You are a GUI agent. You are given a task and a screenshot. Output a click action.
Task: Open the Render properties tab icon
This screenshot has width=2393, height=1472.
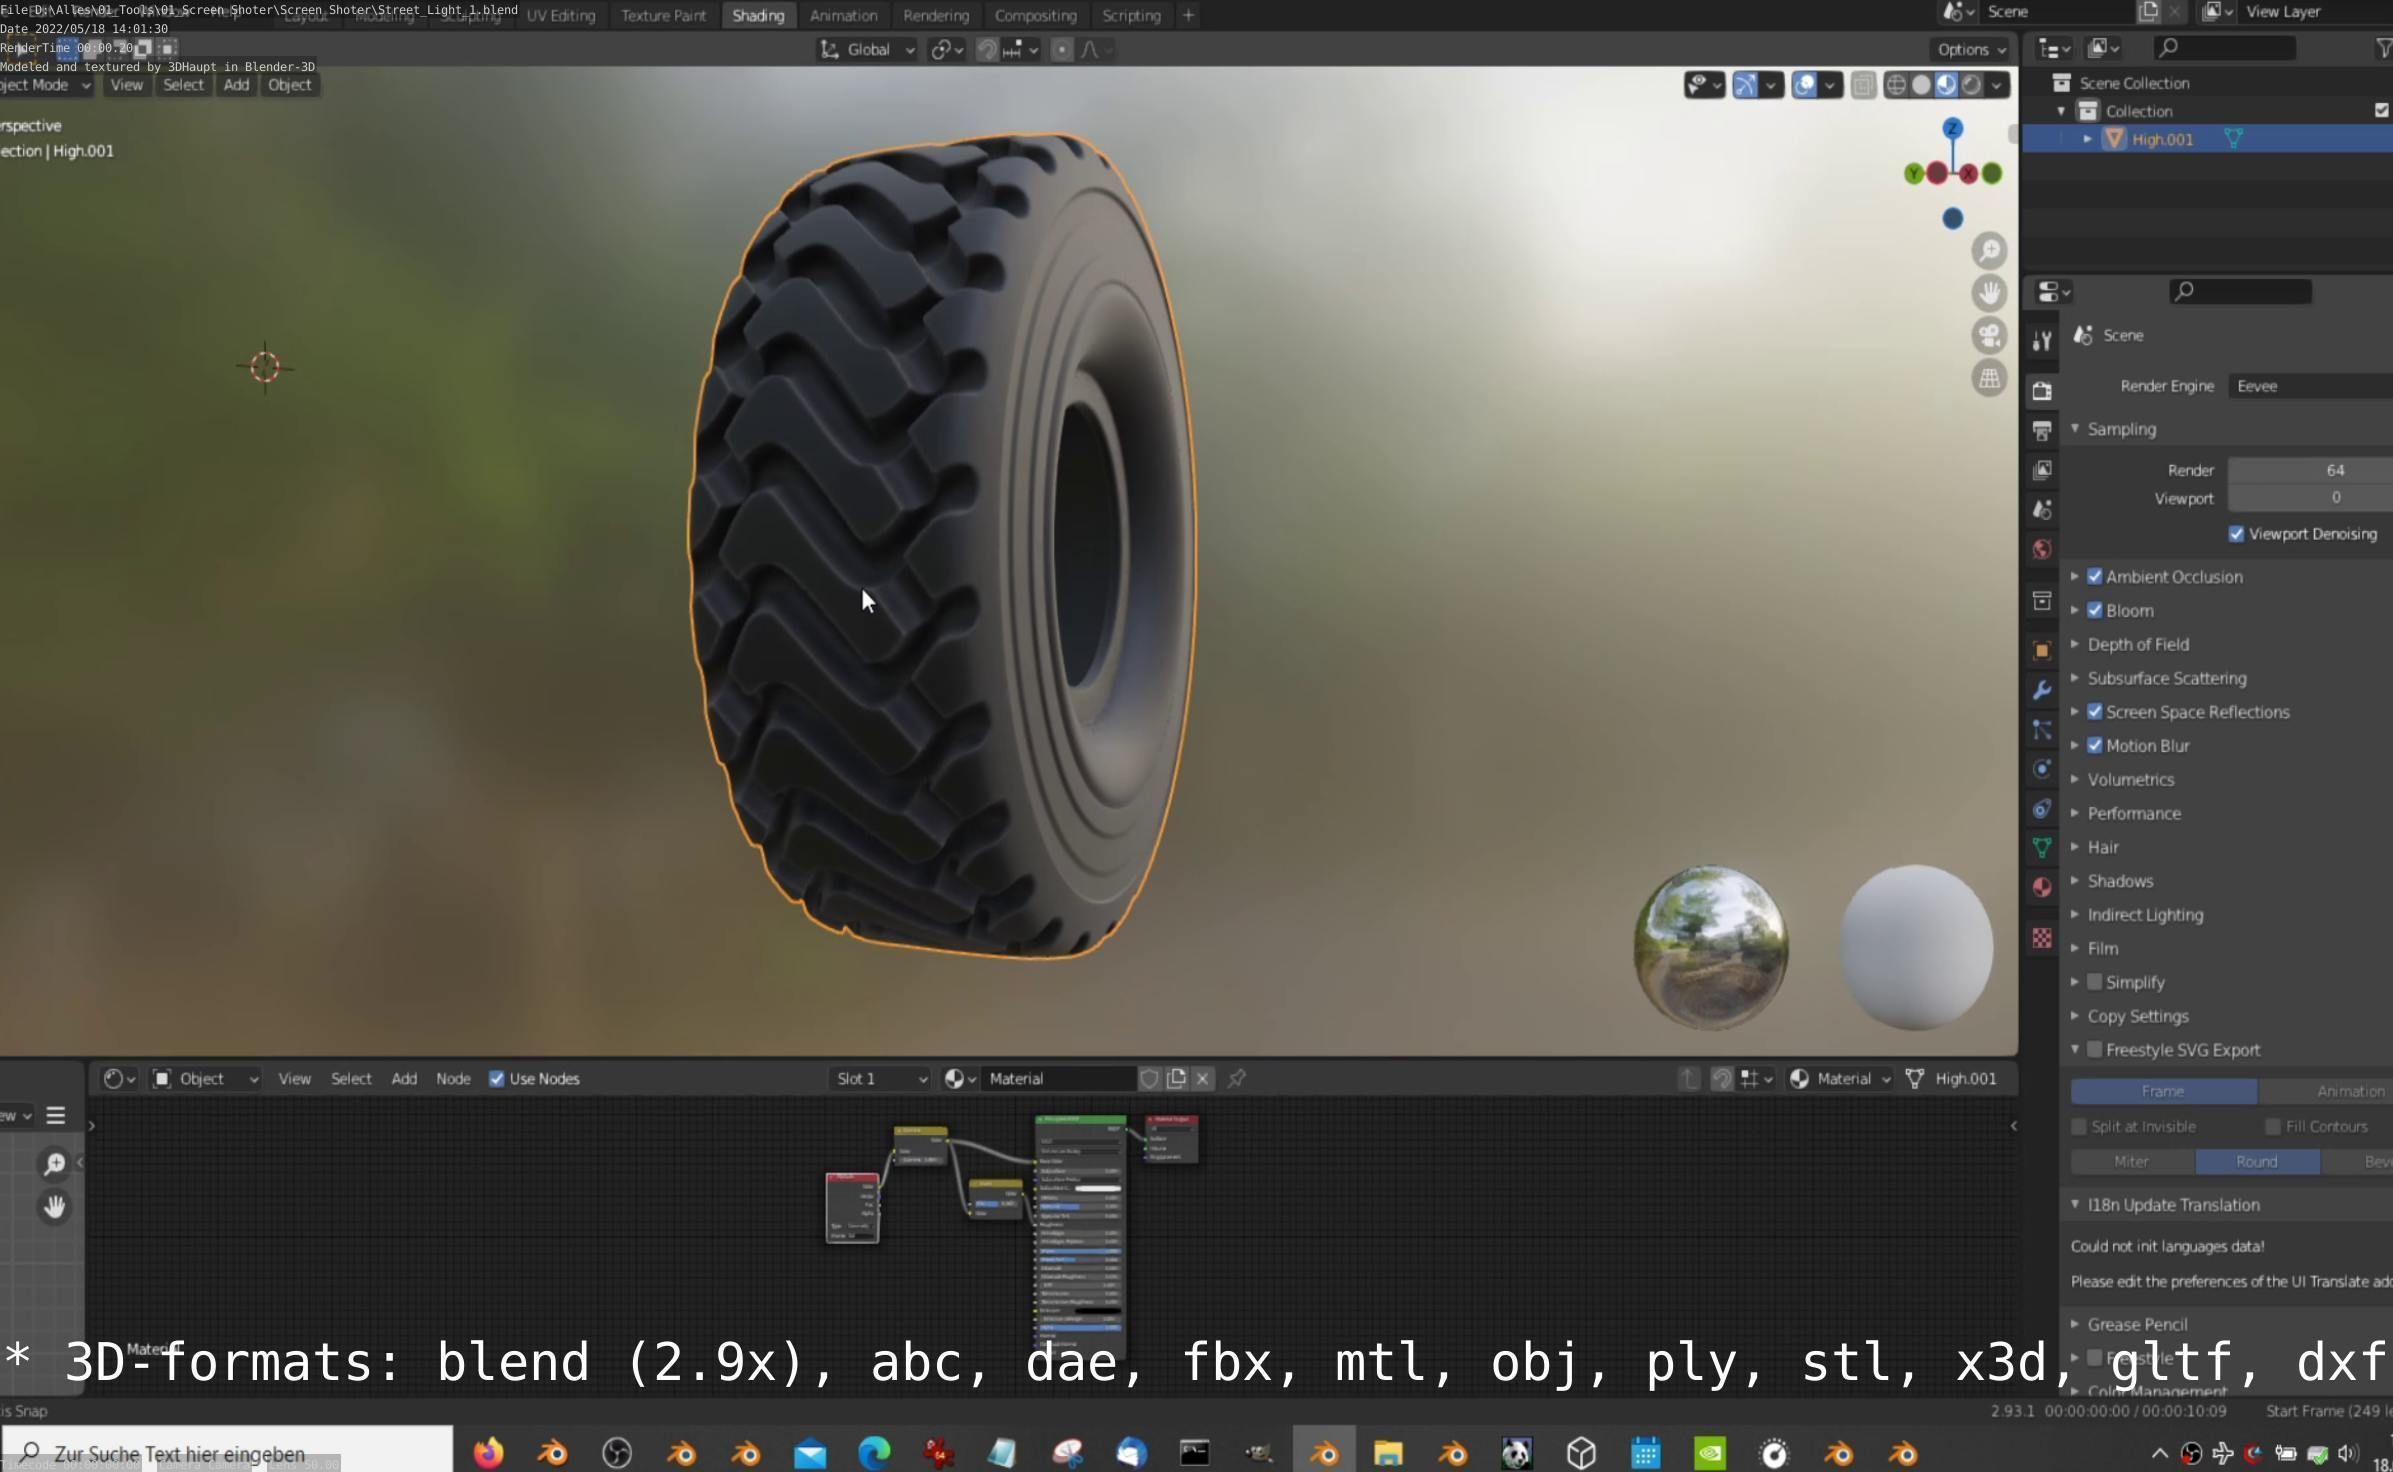tap(2042, 390)
